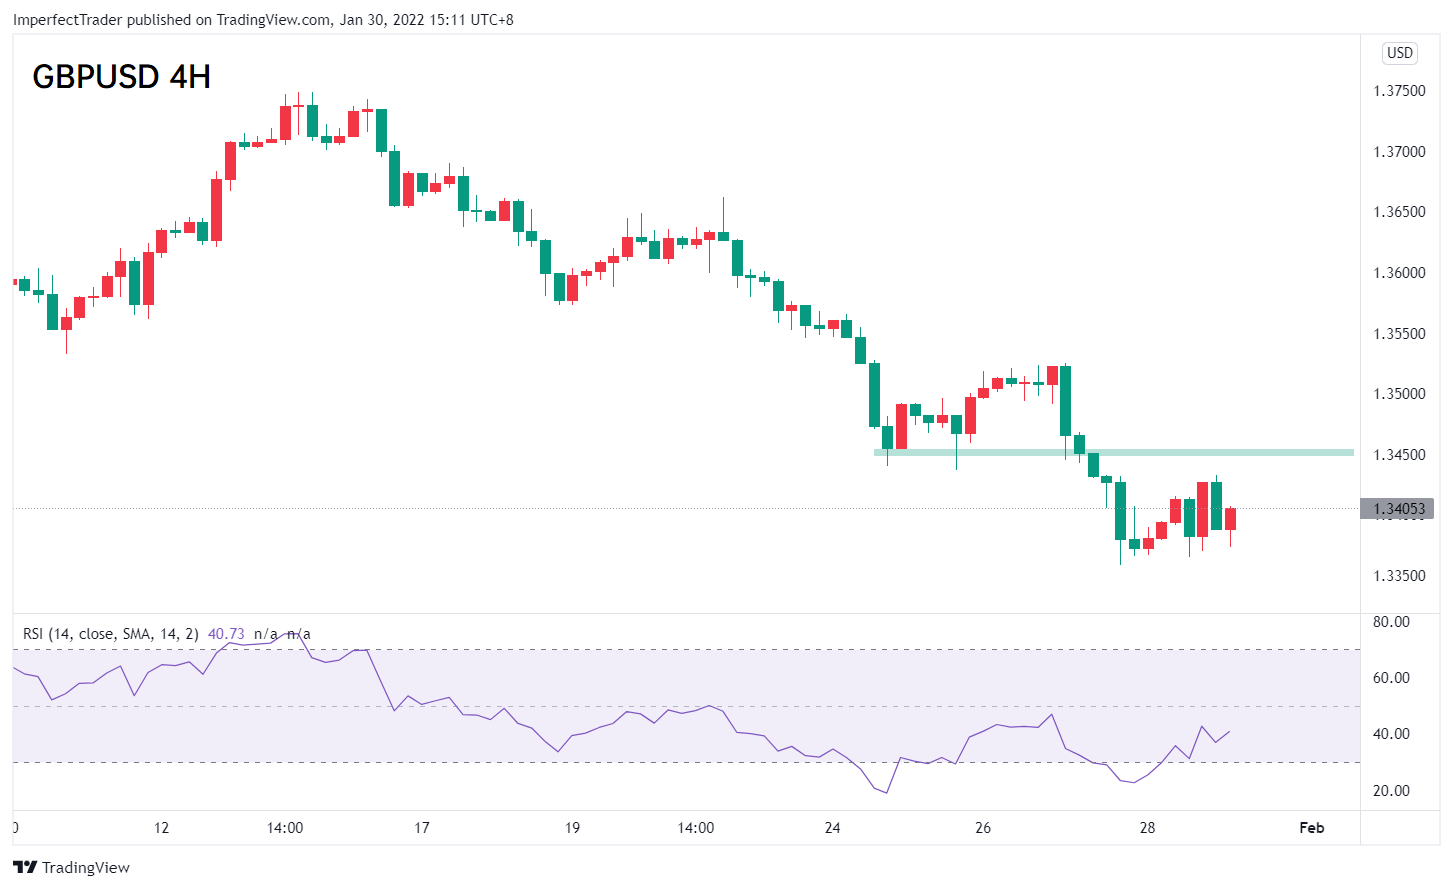Click the 17 date marker on time axis
This screenshot has width=1453, height=889.
[422, 827]
